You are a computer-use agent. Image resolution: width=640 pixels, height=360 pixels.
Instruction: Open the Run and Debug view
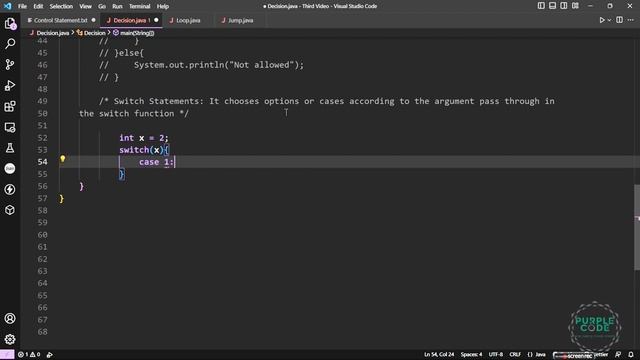[10, 85]
